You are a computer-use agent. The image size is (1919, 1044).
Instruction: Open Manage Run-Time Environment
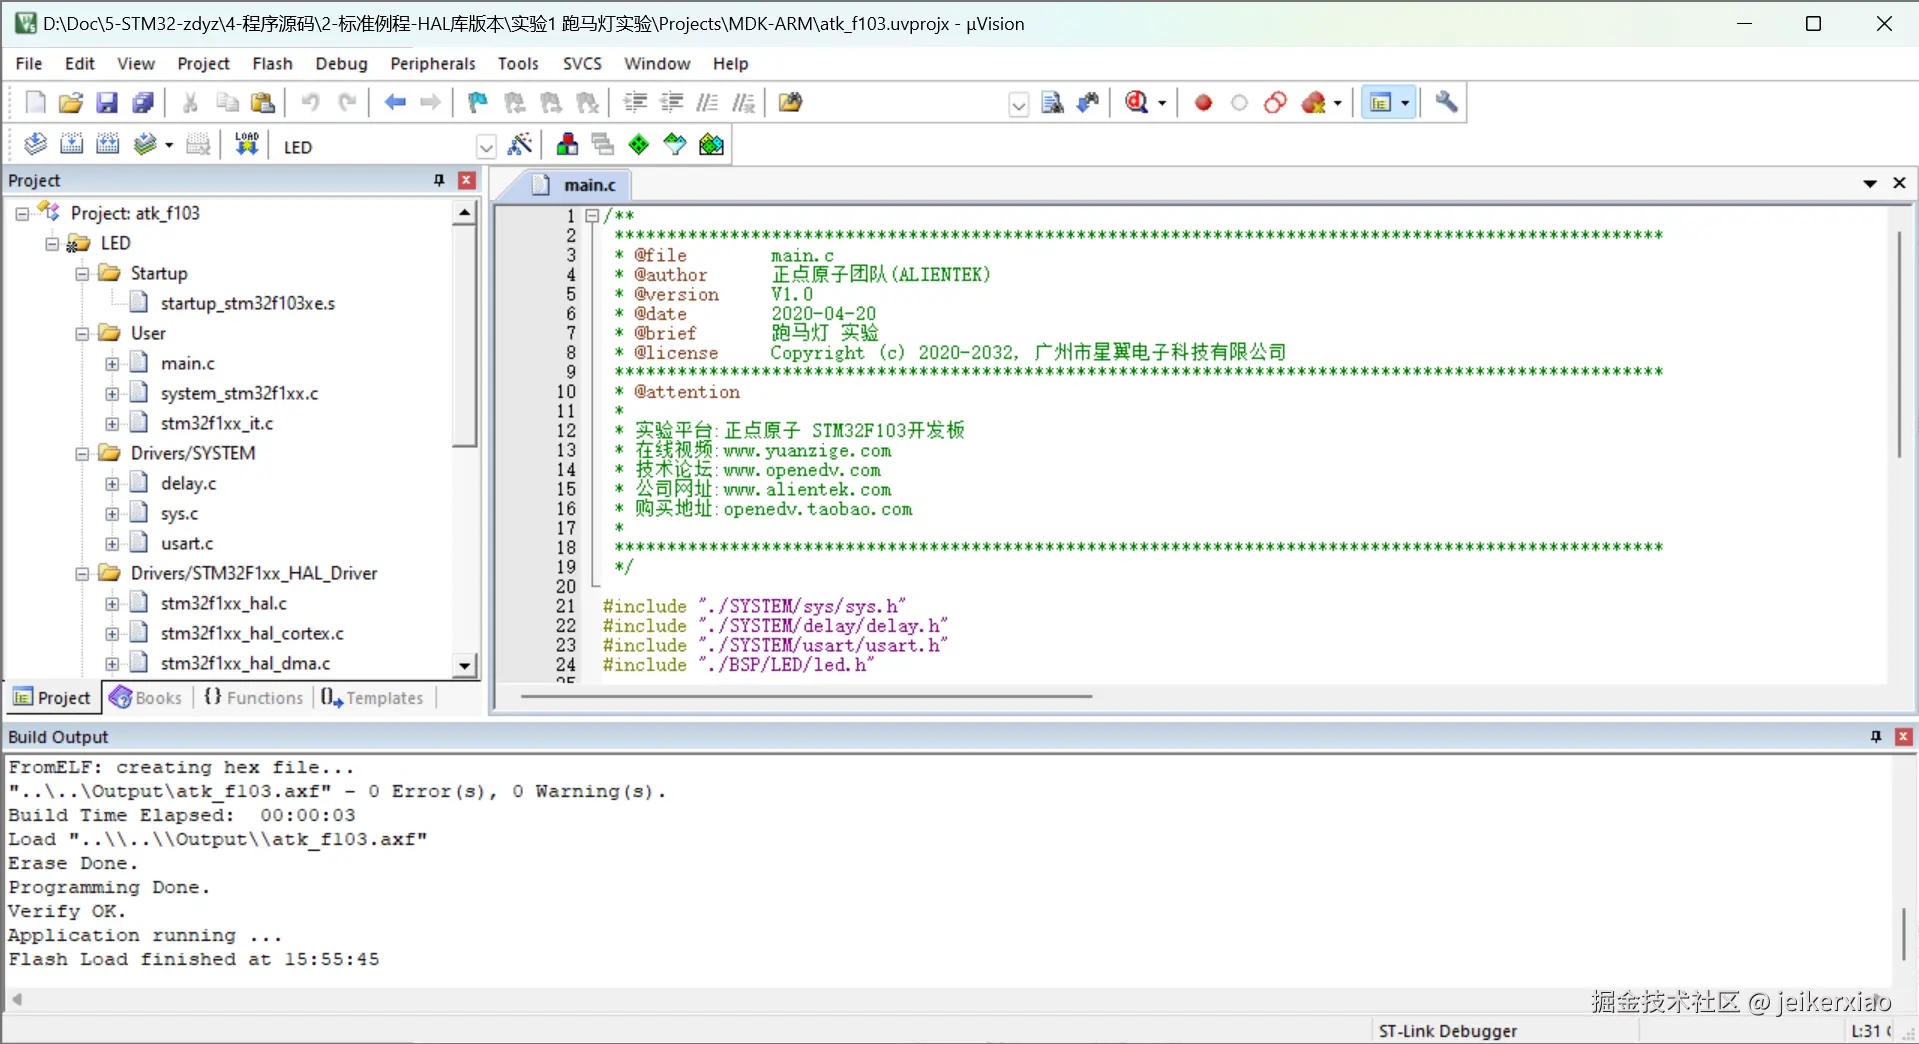point(639,145)
